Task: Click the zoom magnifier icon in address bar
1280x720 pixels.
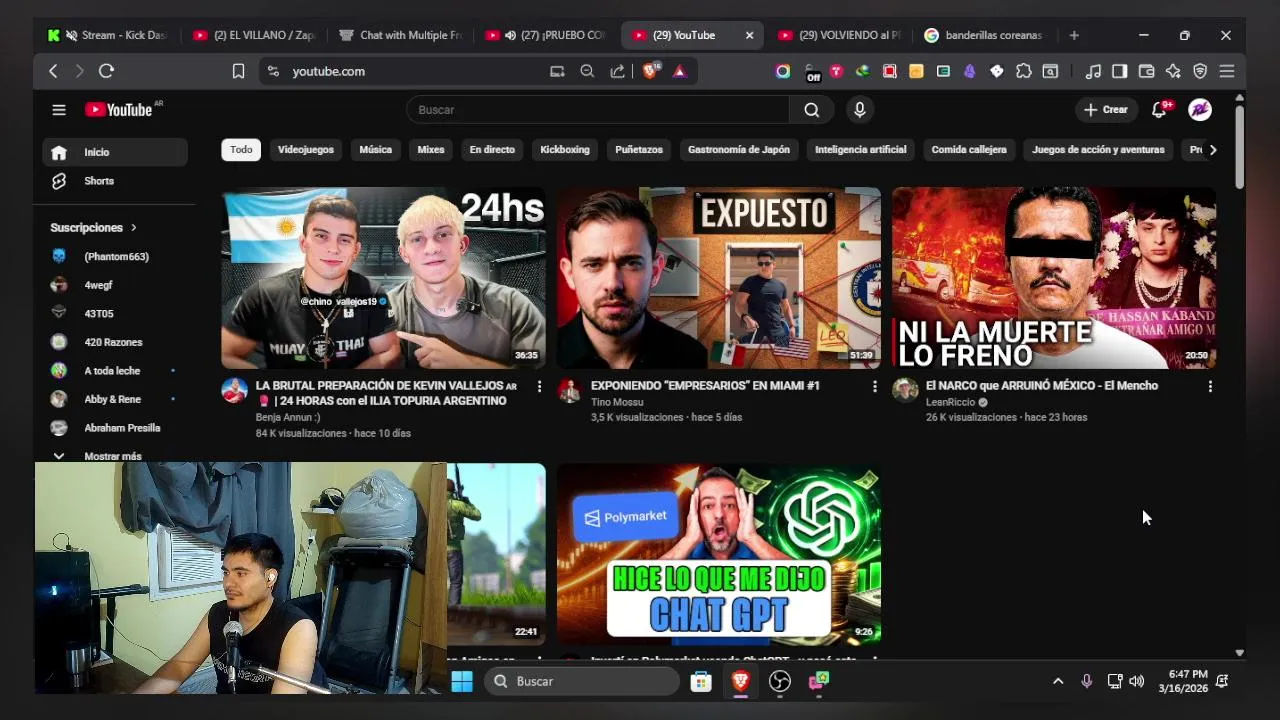Action: coord(587,71)
